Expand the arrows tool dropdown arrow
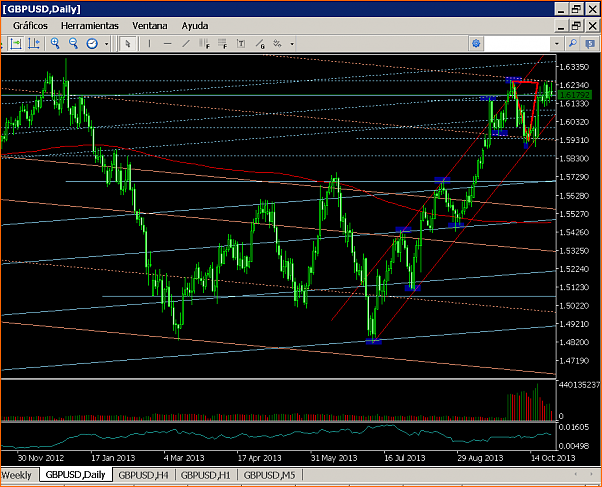This screenshot has height=487, width=602. coord(292,44)
